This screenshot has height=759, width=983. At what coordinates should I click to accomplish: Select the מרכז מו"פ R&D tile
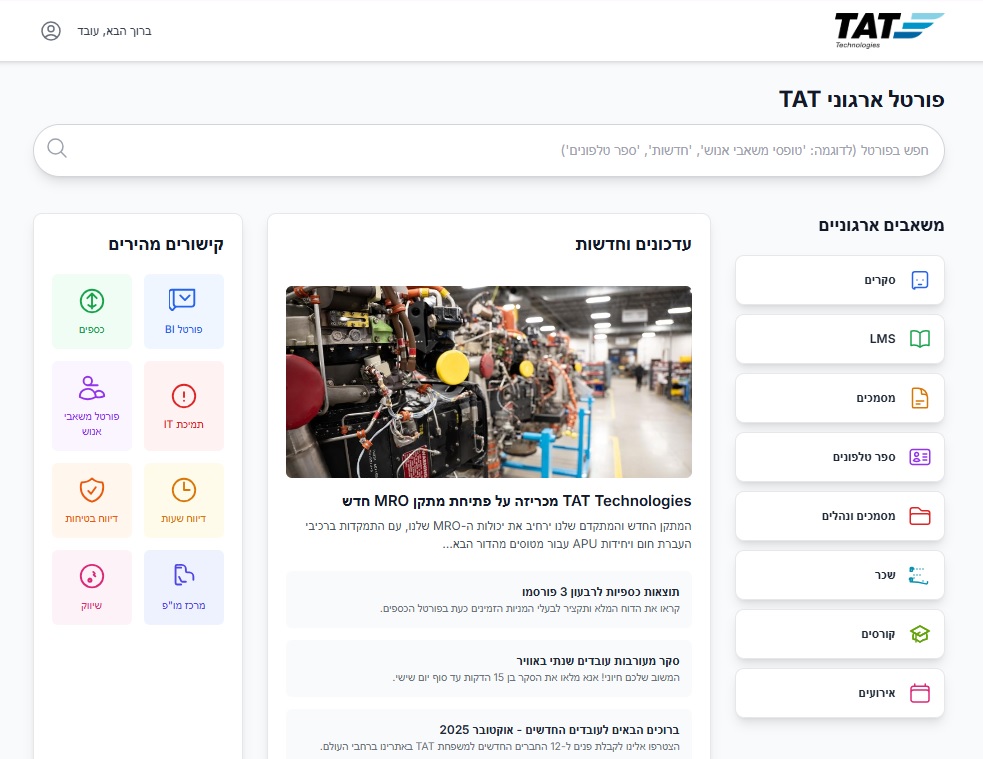pos(183,576)
